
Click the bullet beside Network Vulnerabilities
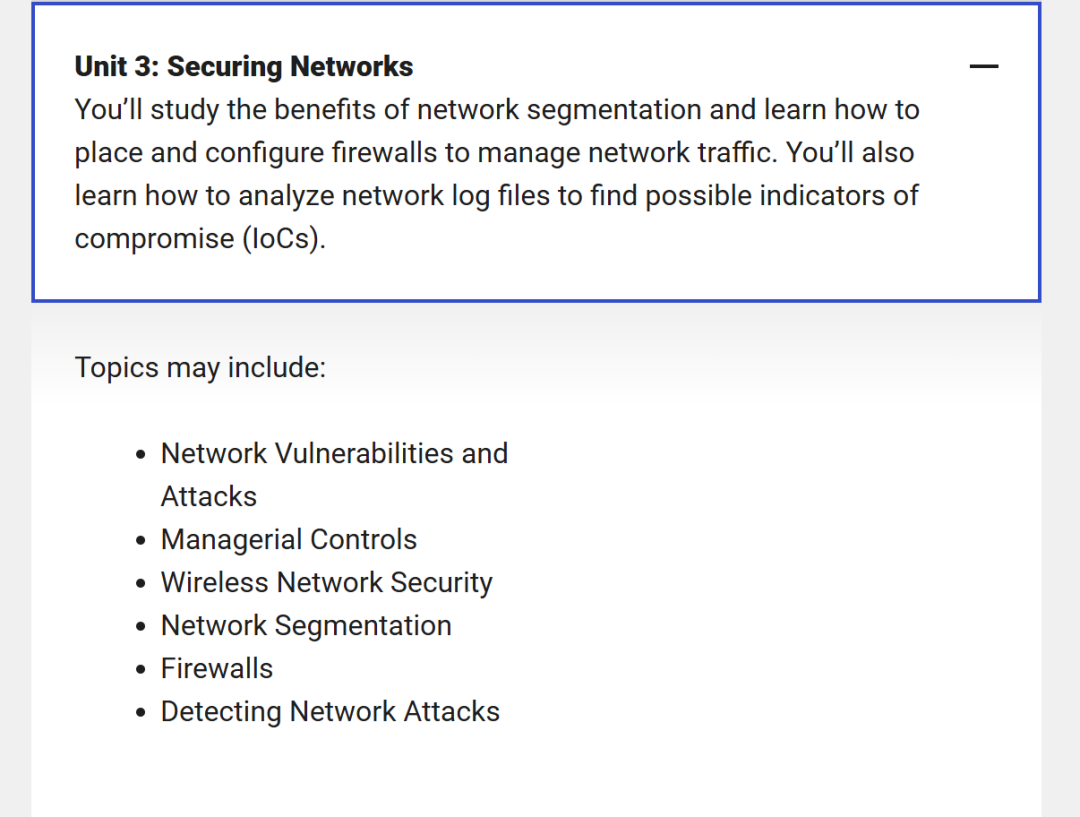pos(141,455)
